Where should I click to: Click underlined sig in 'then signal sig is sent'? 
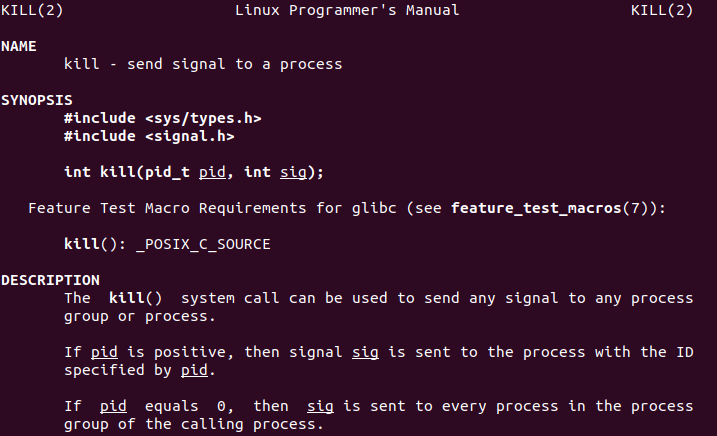[365, 352]
